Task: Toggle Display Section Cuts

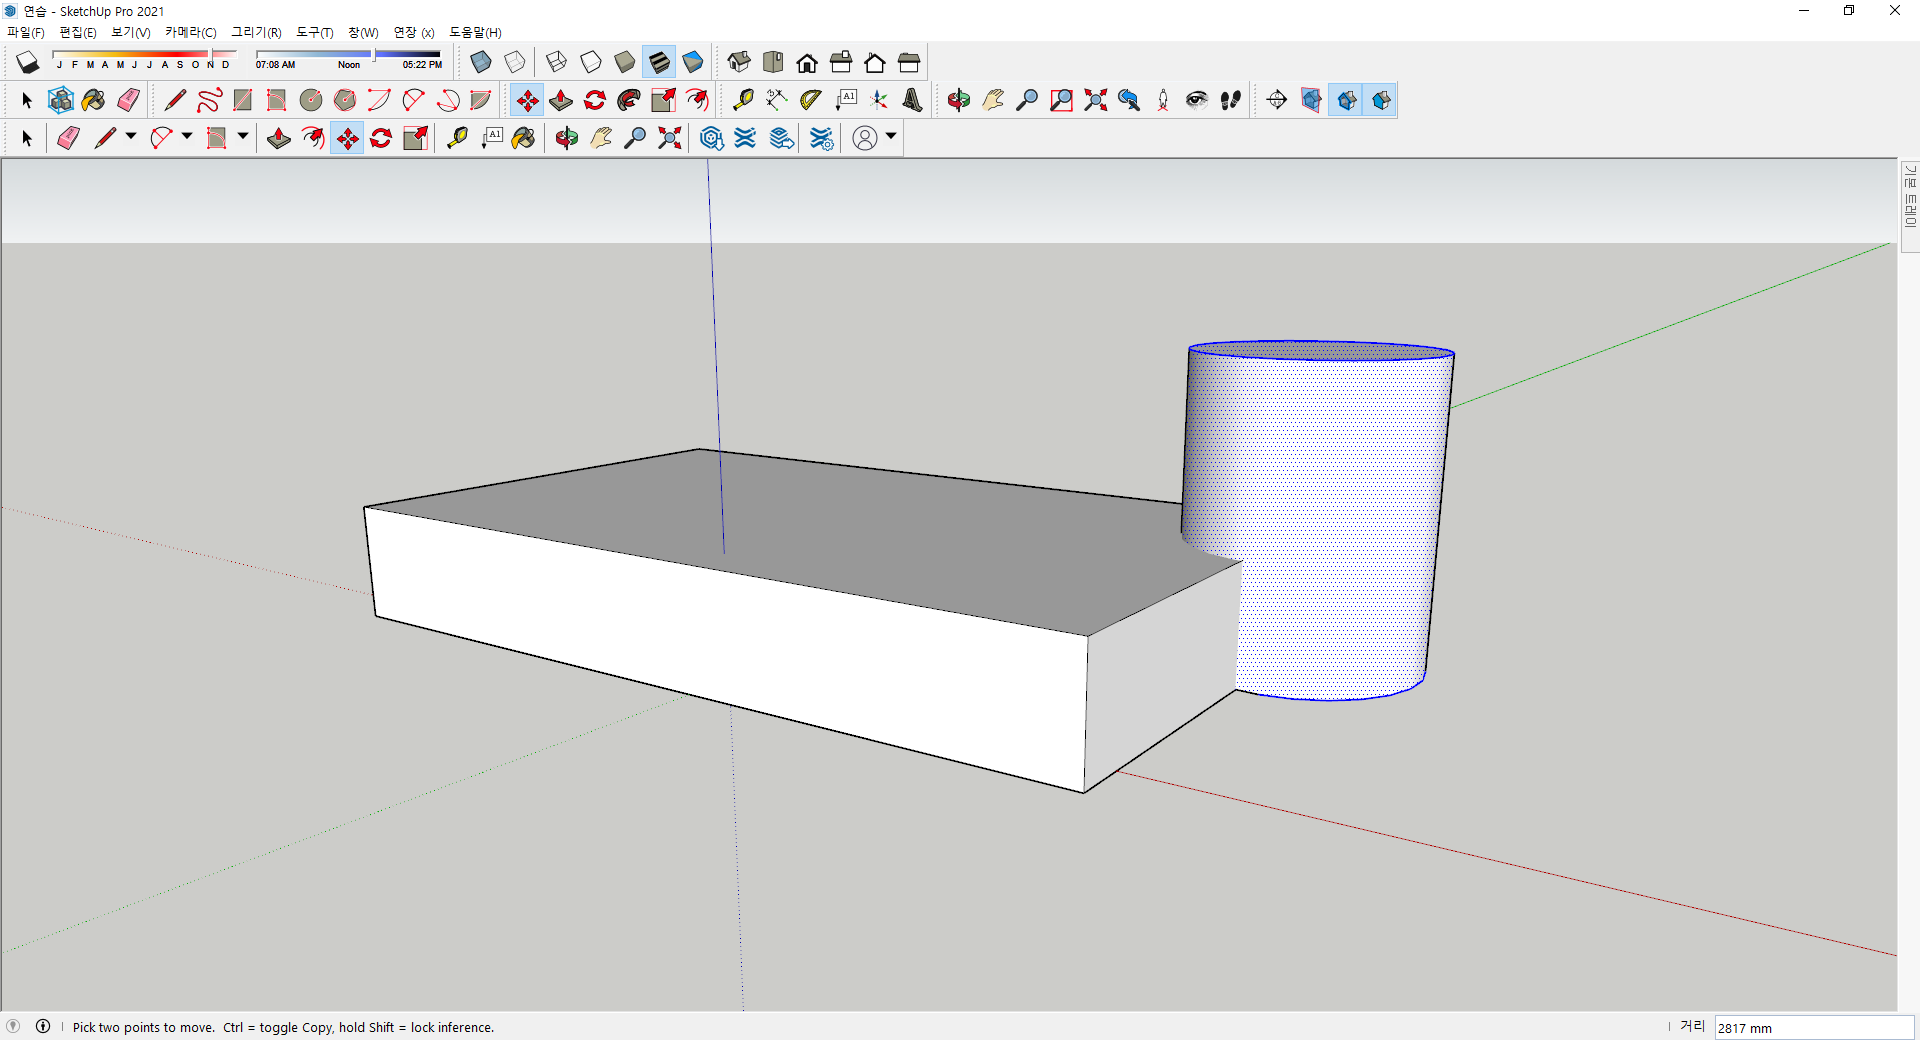Action: [1346, 100]
